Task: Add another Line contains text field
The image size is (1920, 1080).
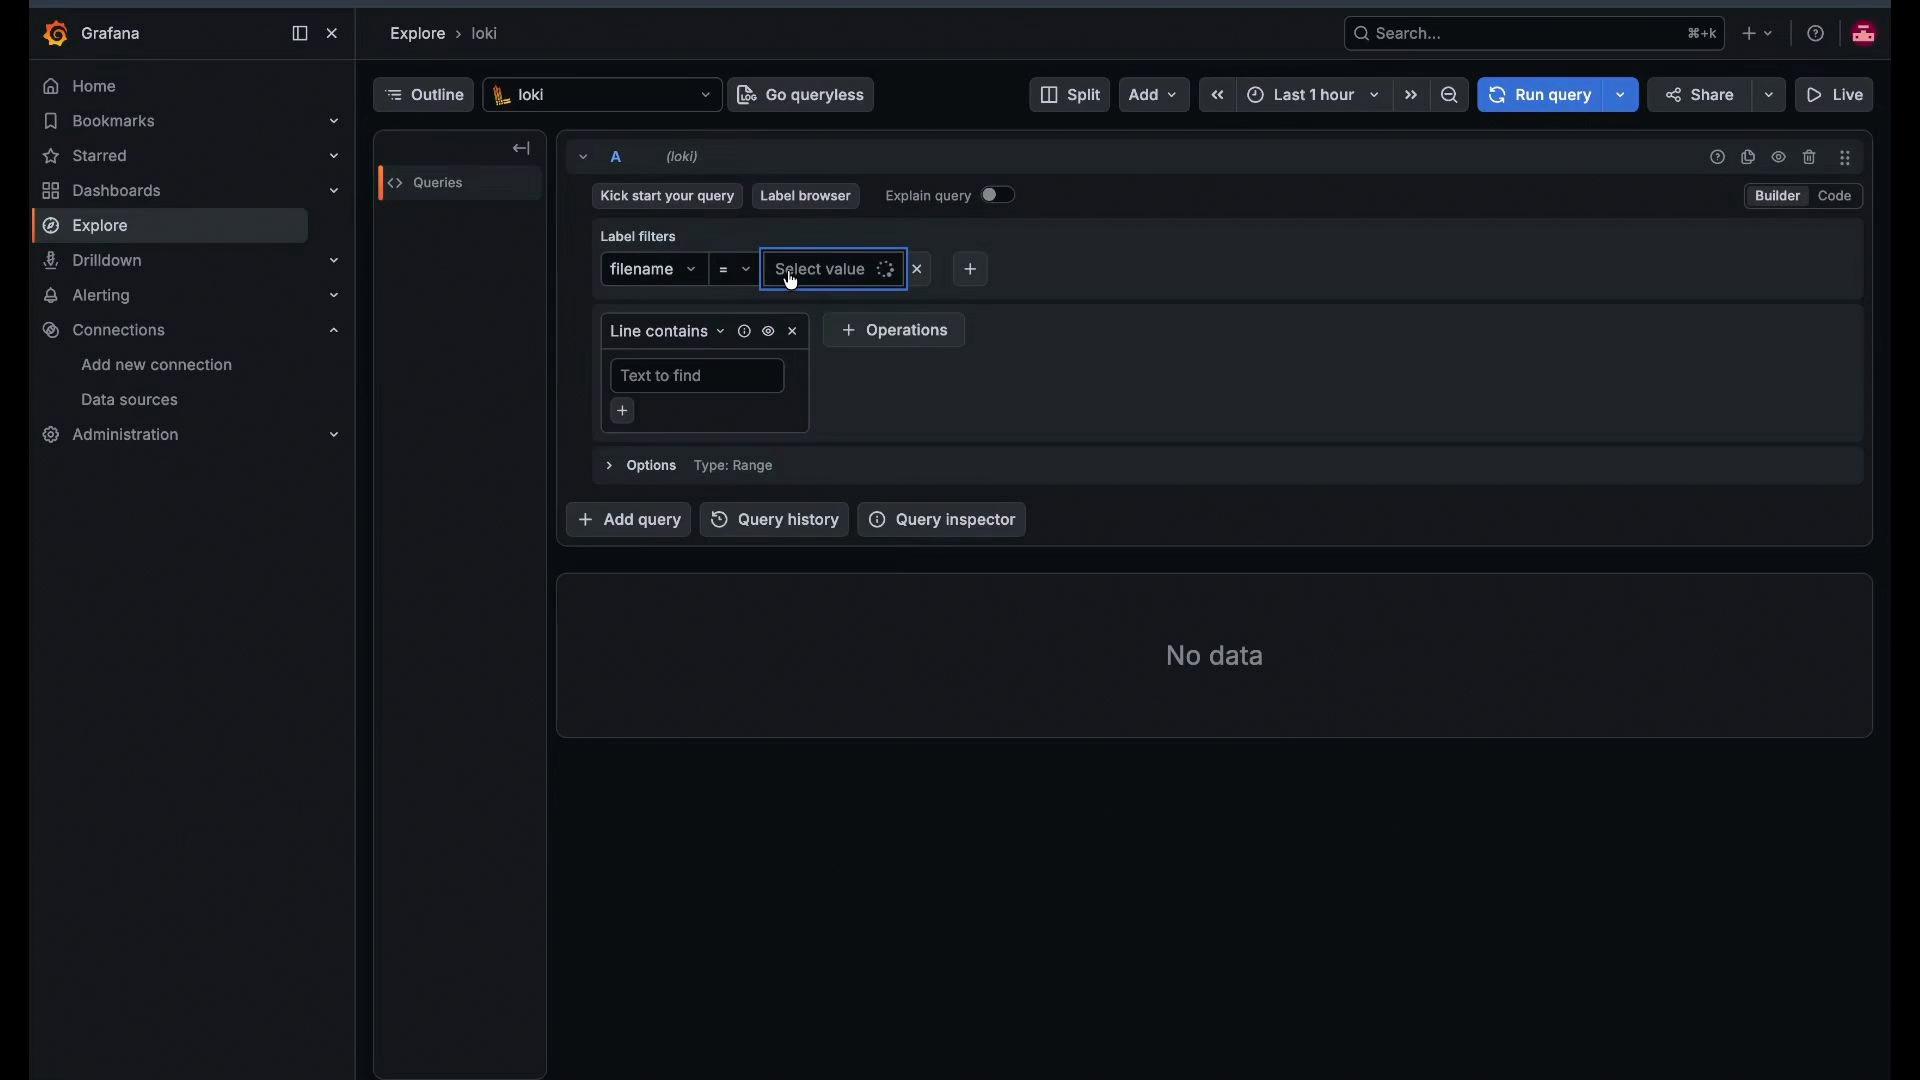Action: pos(623,412)
